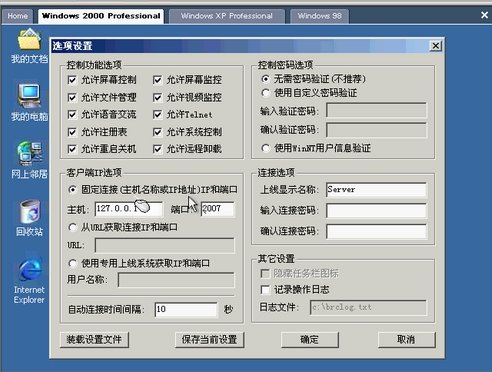Select 固定连接 IP和端口 radio option

click(x=72, y=190)
